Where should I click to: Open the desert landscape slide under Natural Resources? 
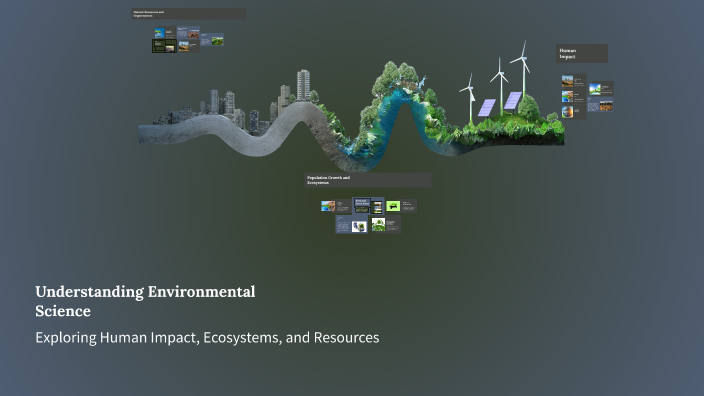tap(189, 46)
